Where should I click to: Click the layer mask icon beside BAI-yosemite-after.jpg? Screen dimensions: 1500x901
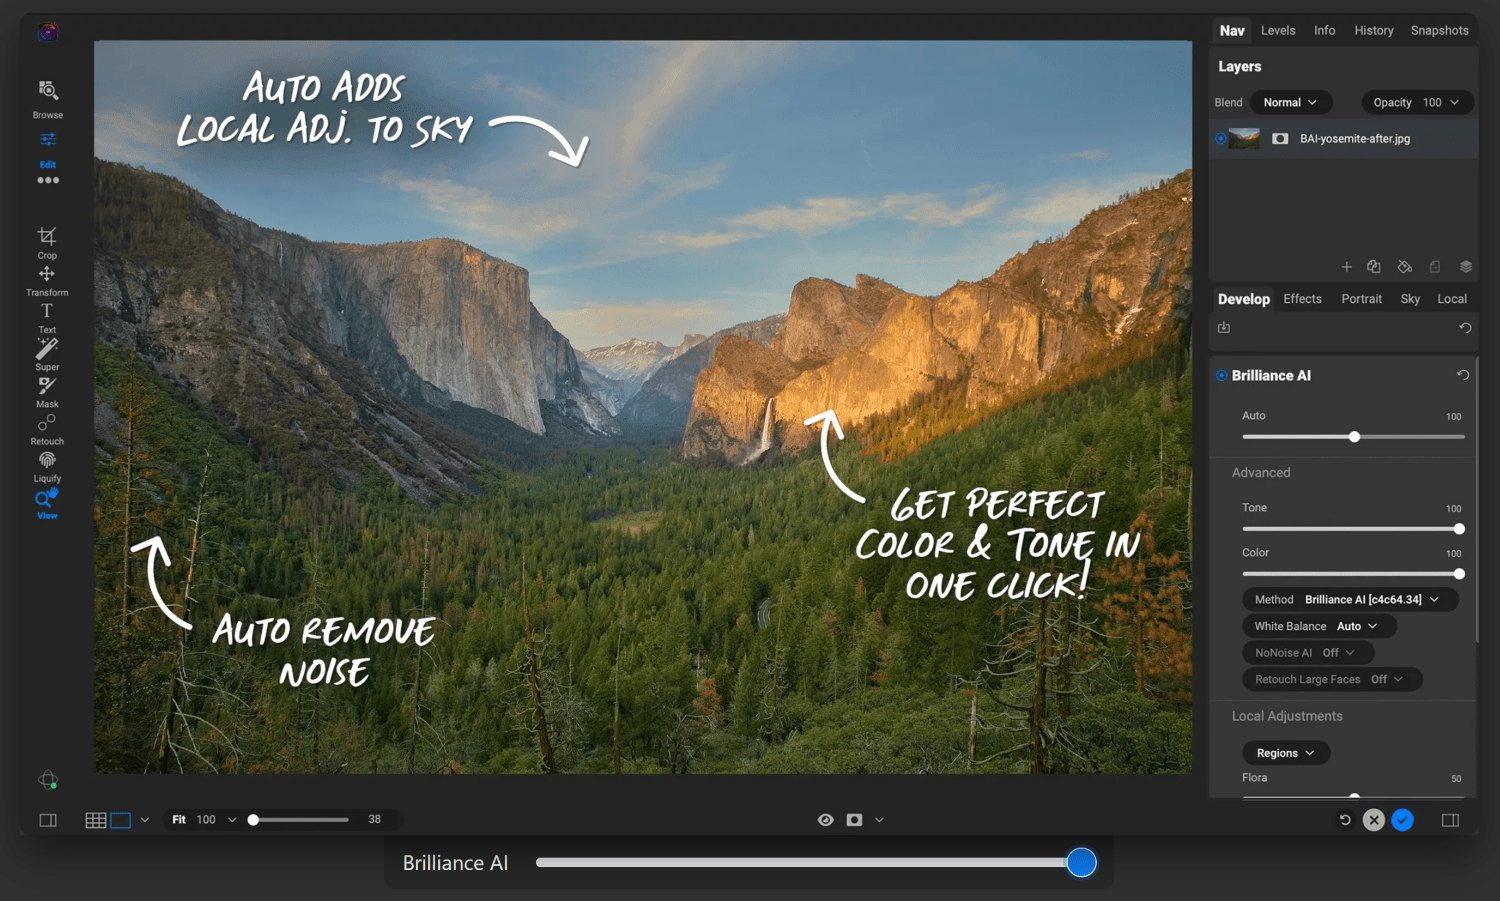coord(1280,139)
